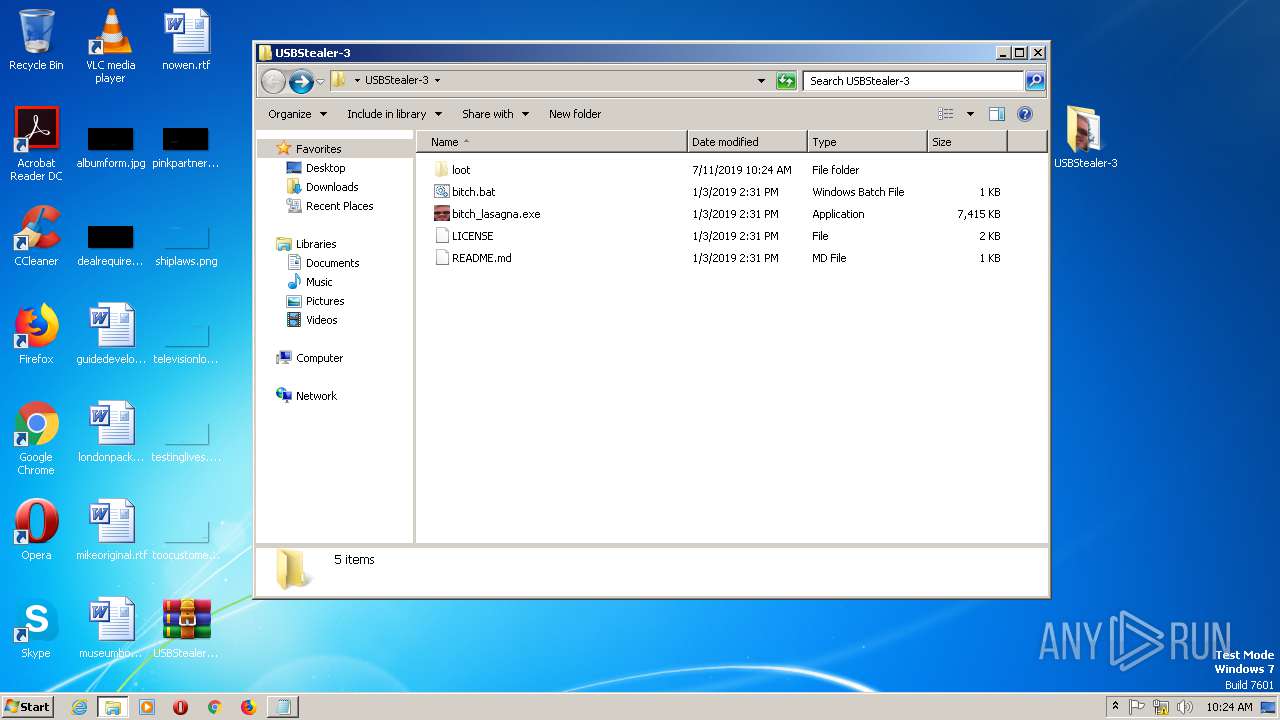1280x720 pixels.
Task: Select Favorites in navigation pane
Action: point(318,149)
